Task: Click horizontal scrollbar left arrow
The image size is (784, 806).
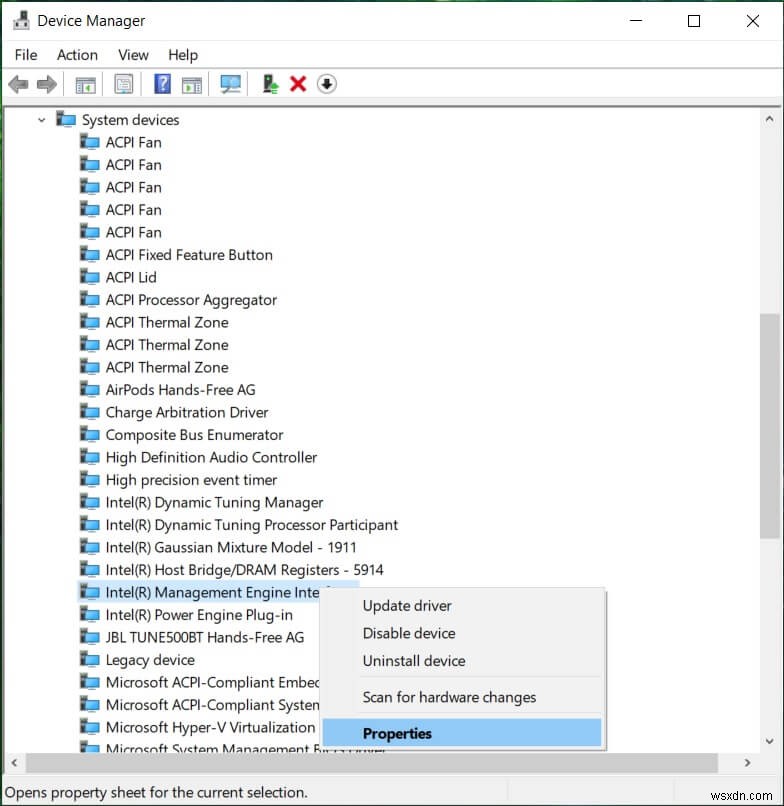Action: [x=14, y=763]
